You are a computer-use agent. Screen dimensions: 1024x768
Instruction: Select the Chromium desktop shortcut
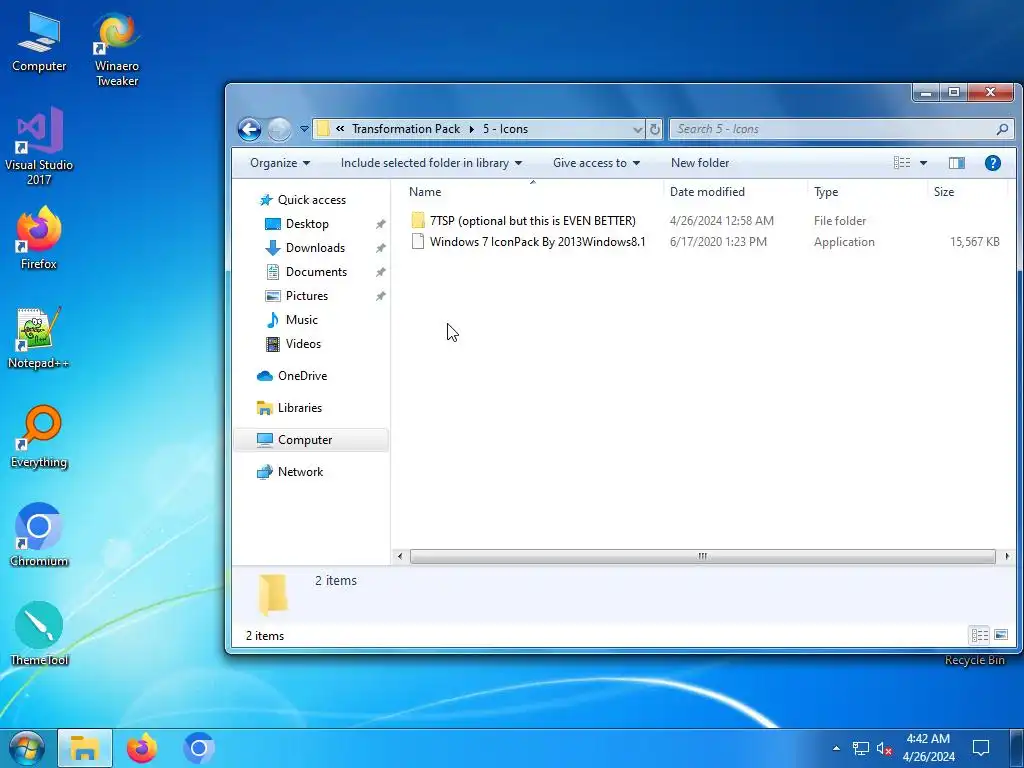(39, 535)
